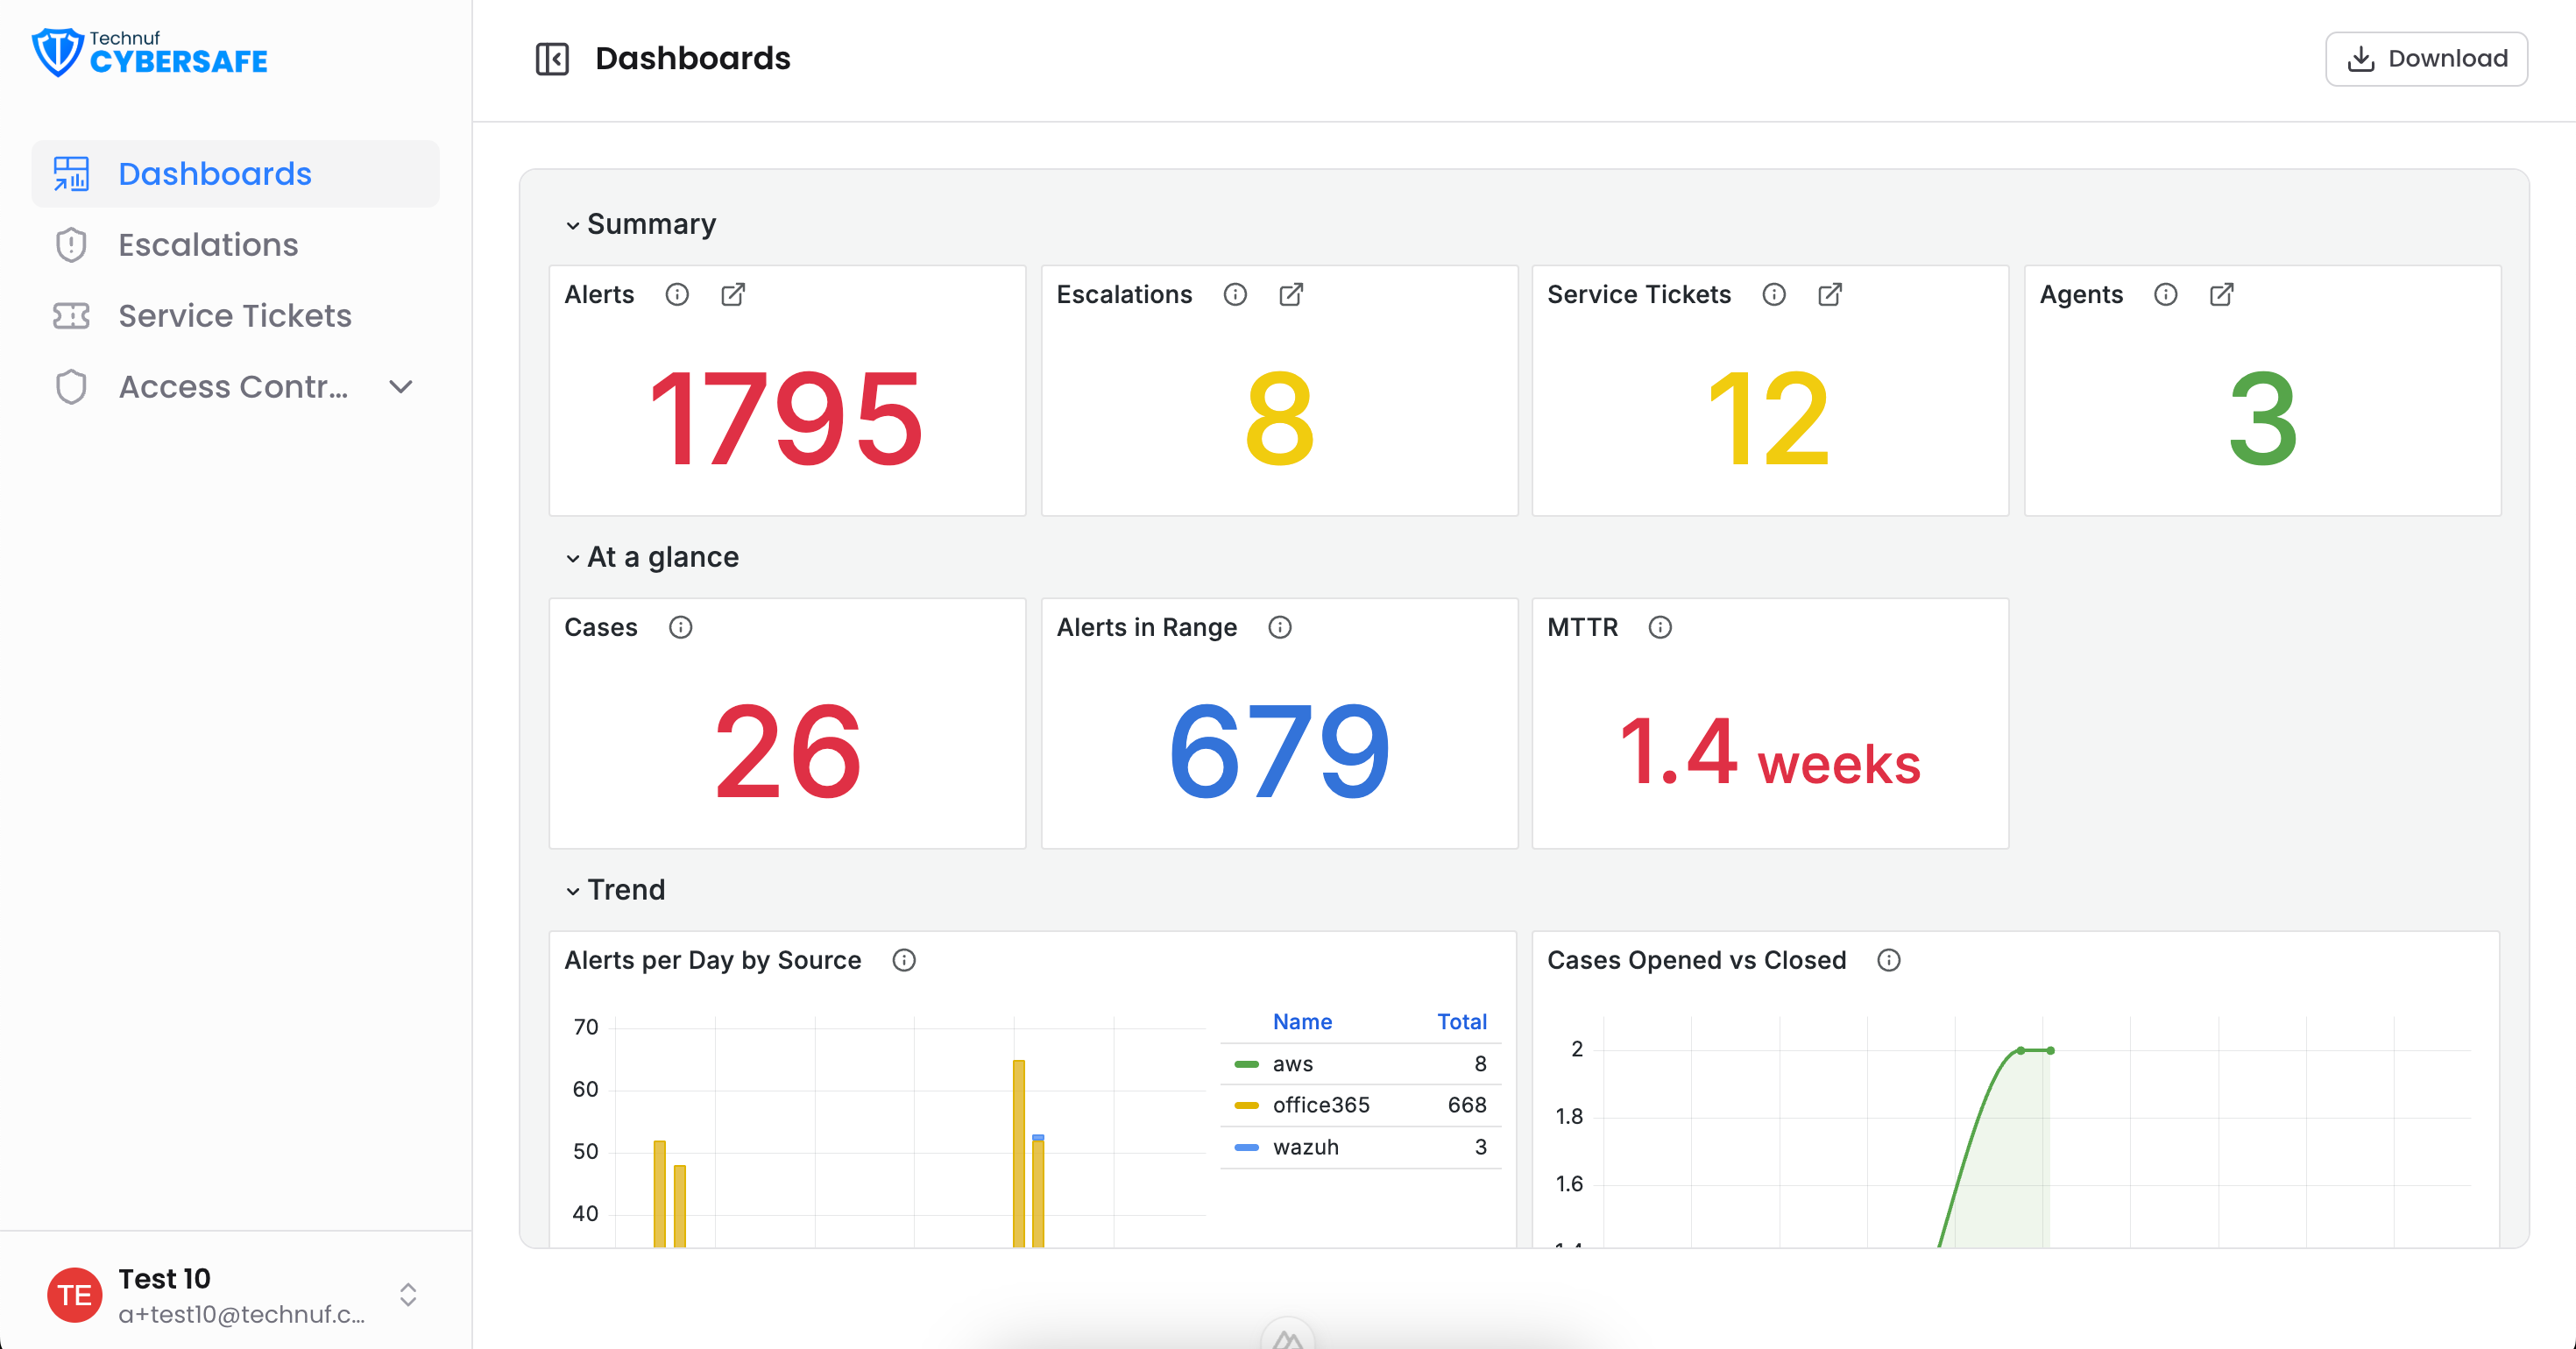Show info for Alerts in Range

1280,627
